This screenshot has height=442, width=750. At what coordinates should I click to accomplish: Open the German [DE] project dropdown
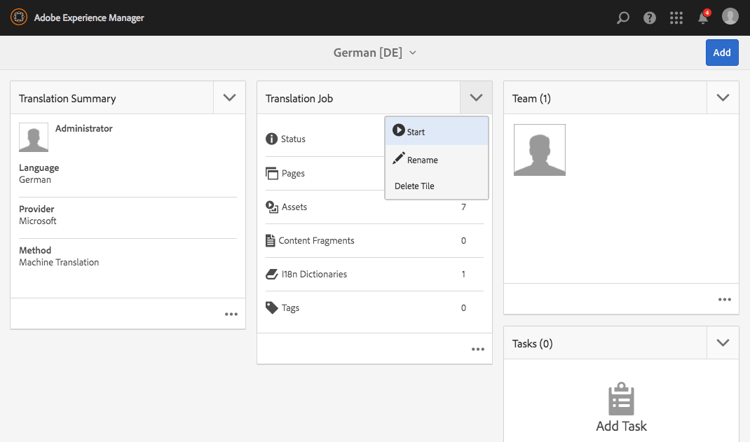click(375, 52)
